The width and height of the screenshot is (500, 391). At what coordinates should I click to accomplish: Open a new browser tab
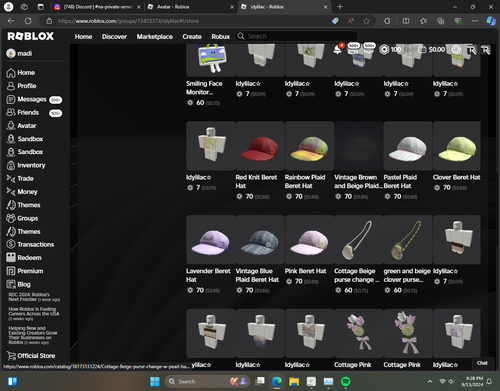click(x=340, y=7)
